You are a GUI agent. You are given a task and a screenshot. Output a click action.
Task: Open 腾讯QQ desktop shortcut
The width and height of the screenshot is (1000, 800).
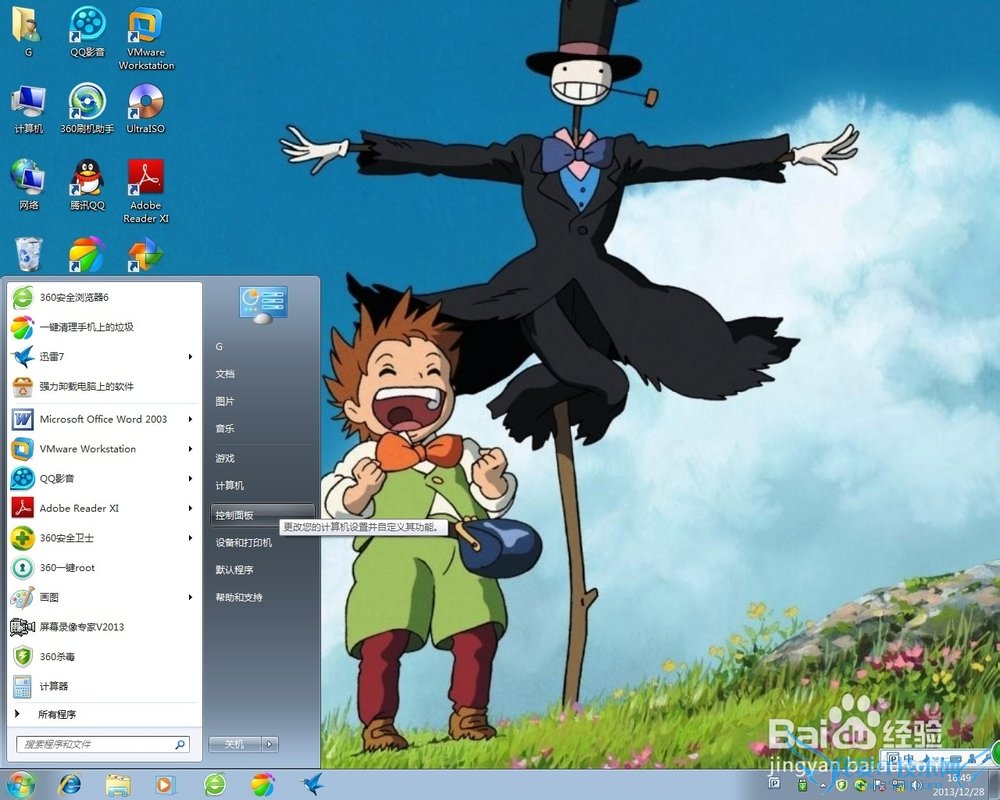tap(87, 180)
